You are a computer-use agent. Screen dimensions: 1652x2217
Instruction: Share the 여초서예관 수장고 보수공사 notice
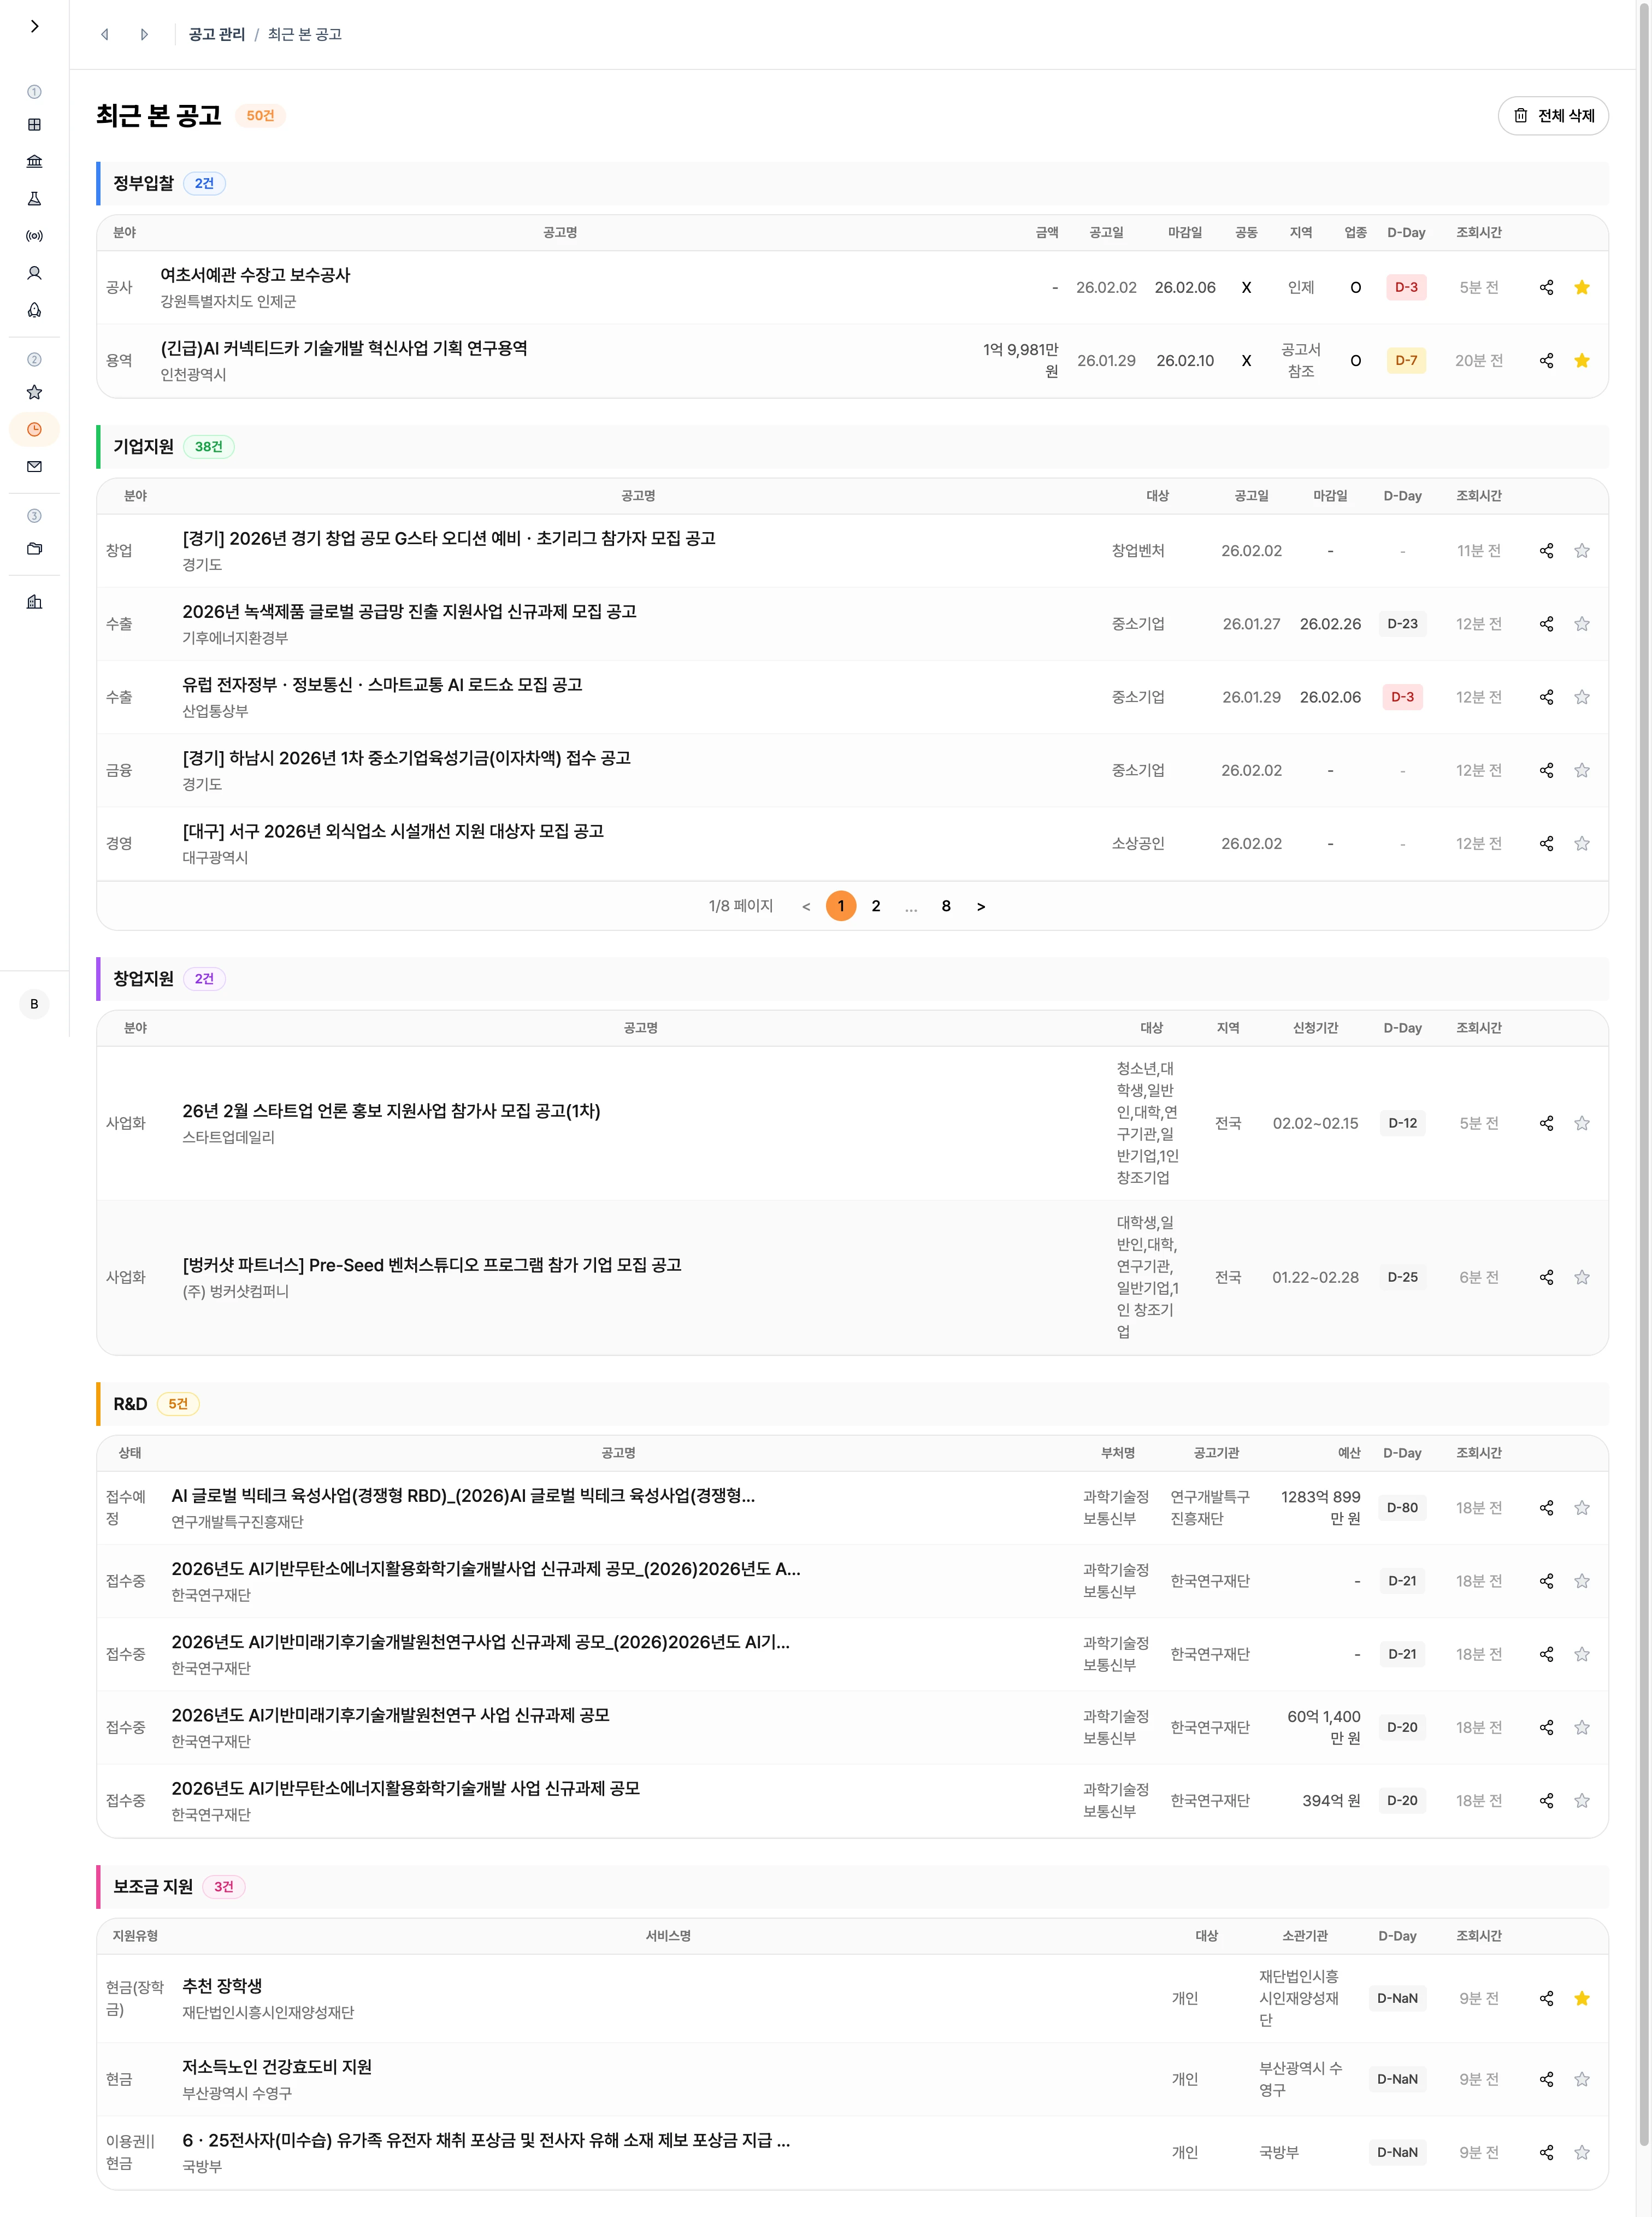(x=1546, y=287)
